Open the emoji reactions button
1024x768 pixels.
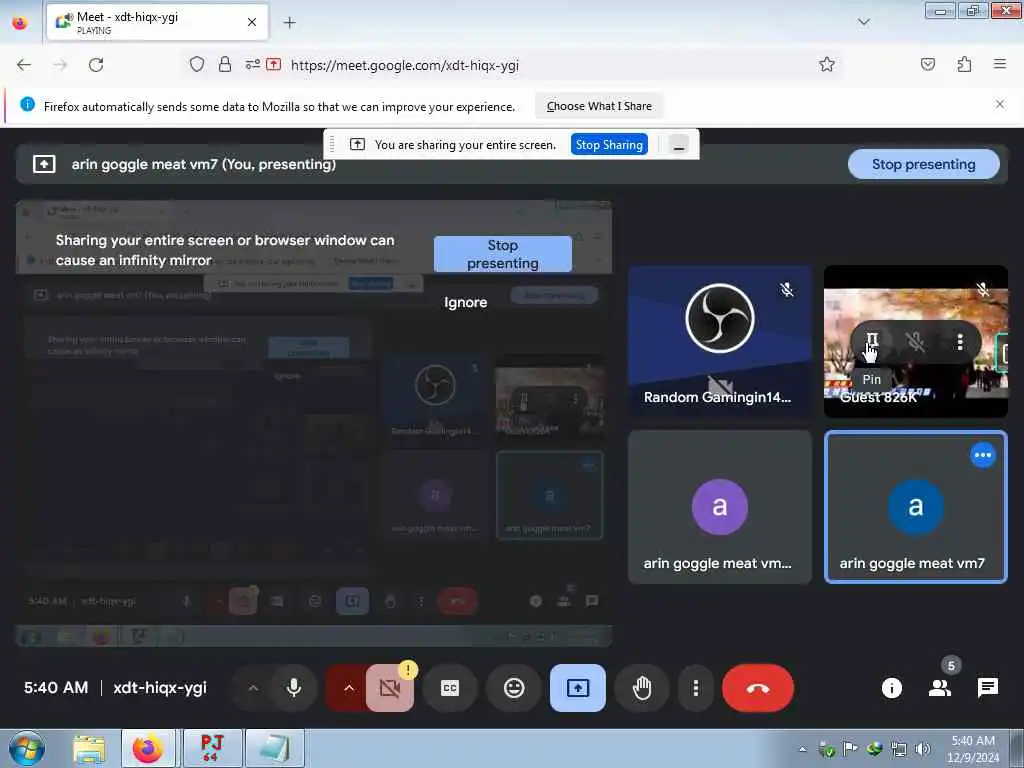point(514,688)
